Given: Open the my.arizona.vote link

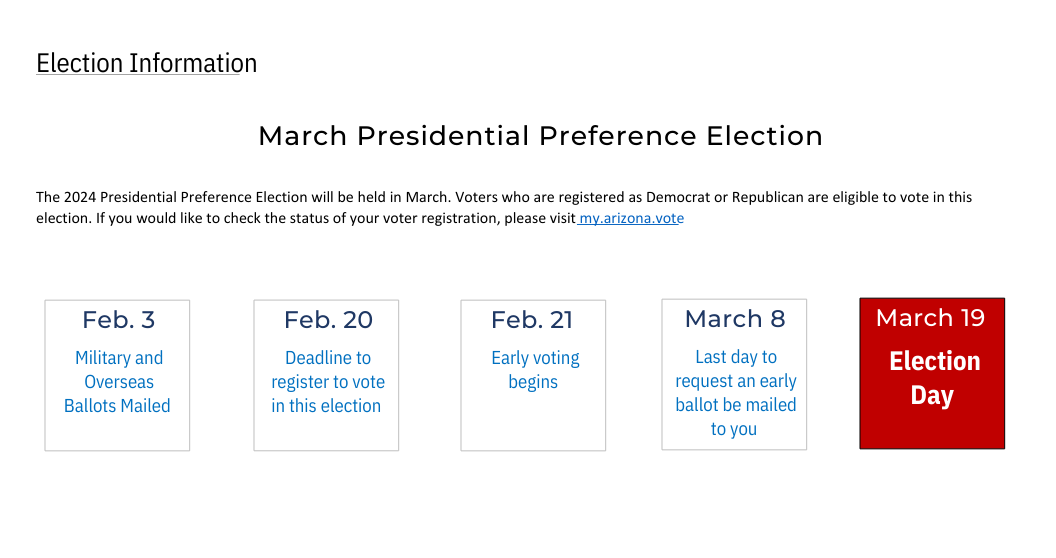Looking at the screenshot, I should point(632,219).
